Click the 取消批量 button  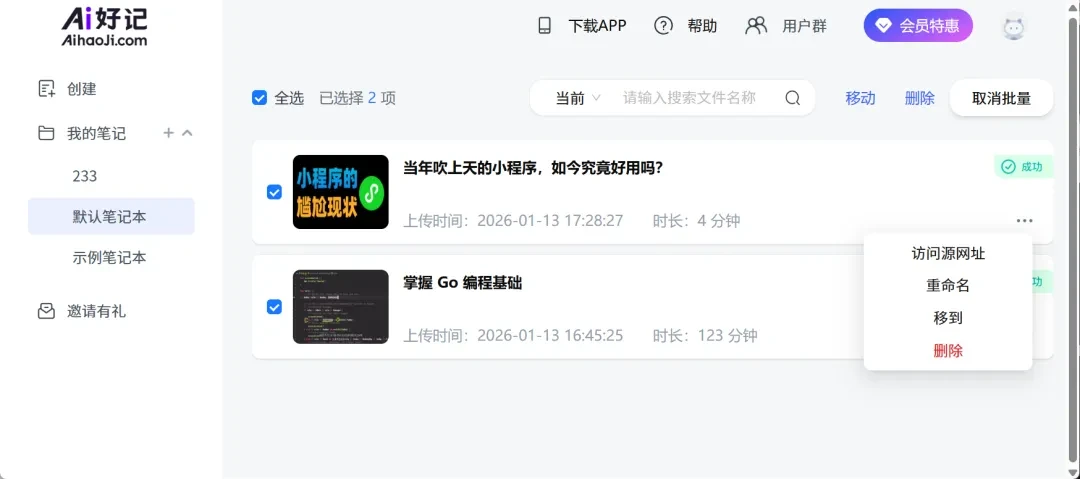[x=1001, y=98]
